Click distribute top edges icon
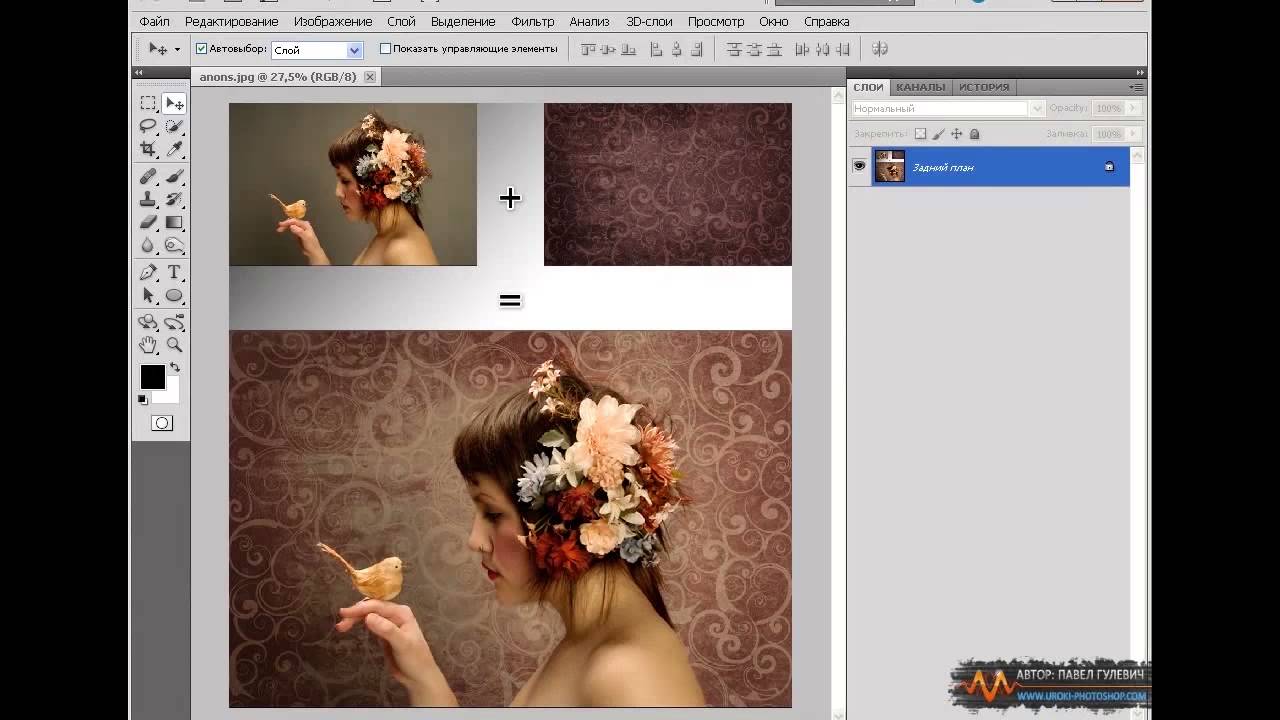 [734, 49]
